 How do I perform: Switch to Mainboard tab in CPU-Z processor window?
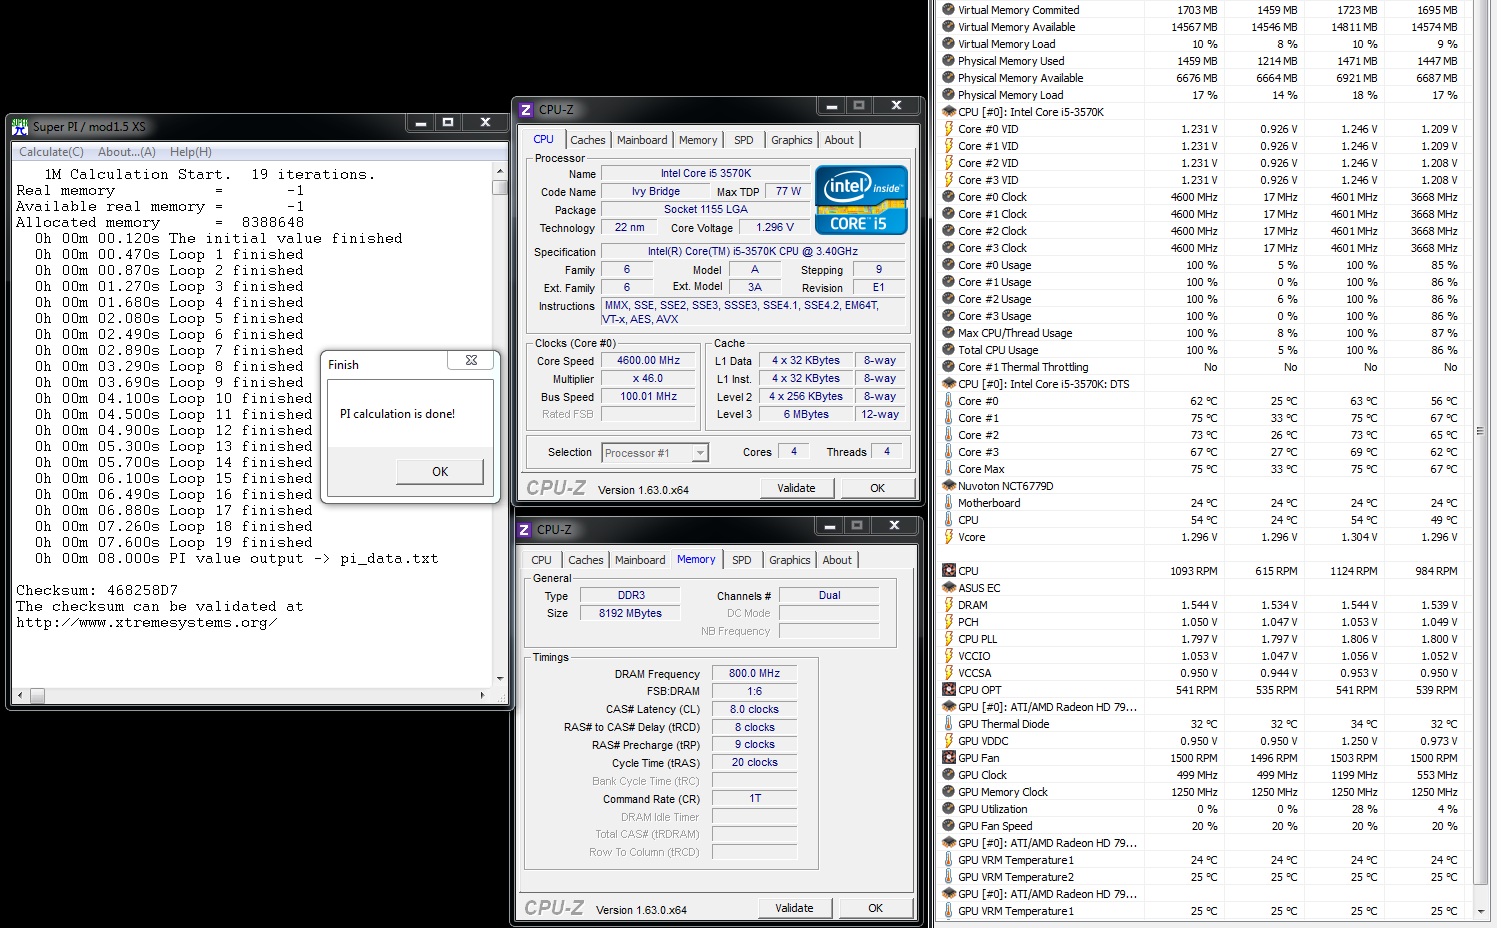(x=642, y=140)
